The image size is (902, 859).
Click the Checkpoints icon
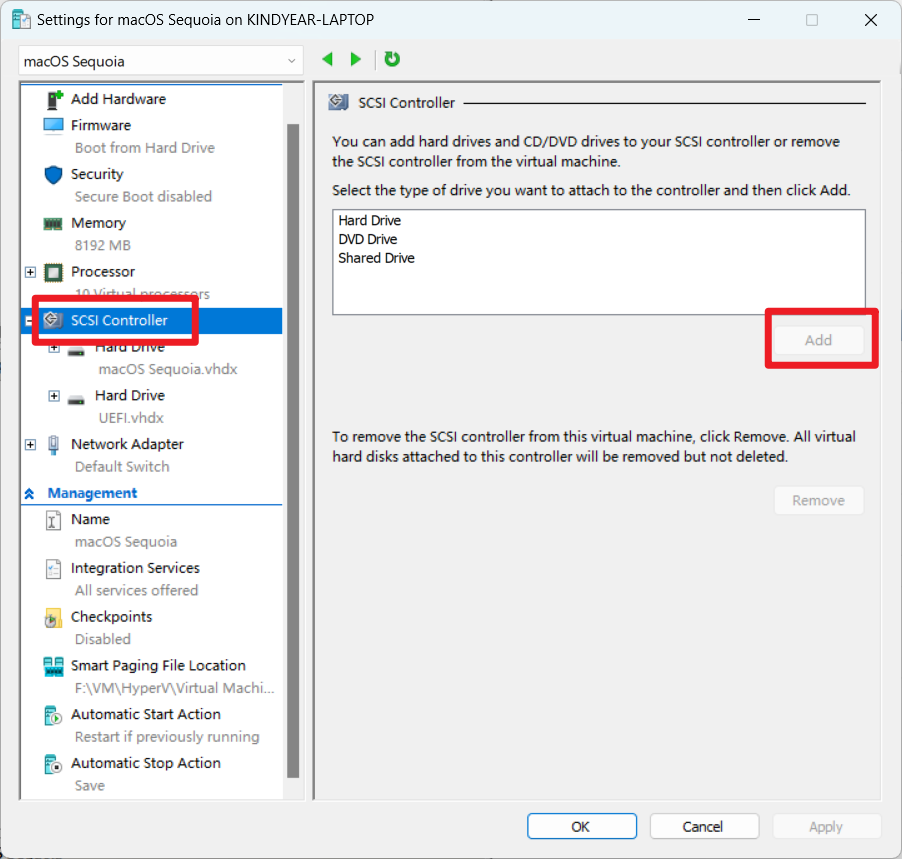53,618
